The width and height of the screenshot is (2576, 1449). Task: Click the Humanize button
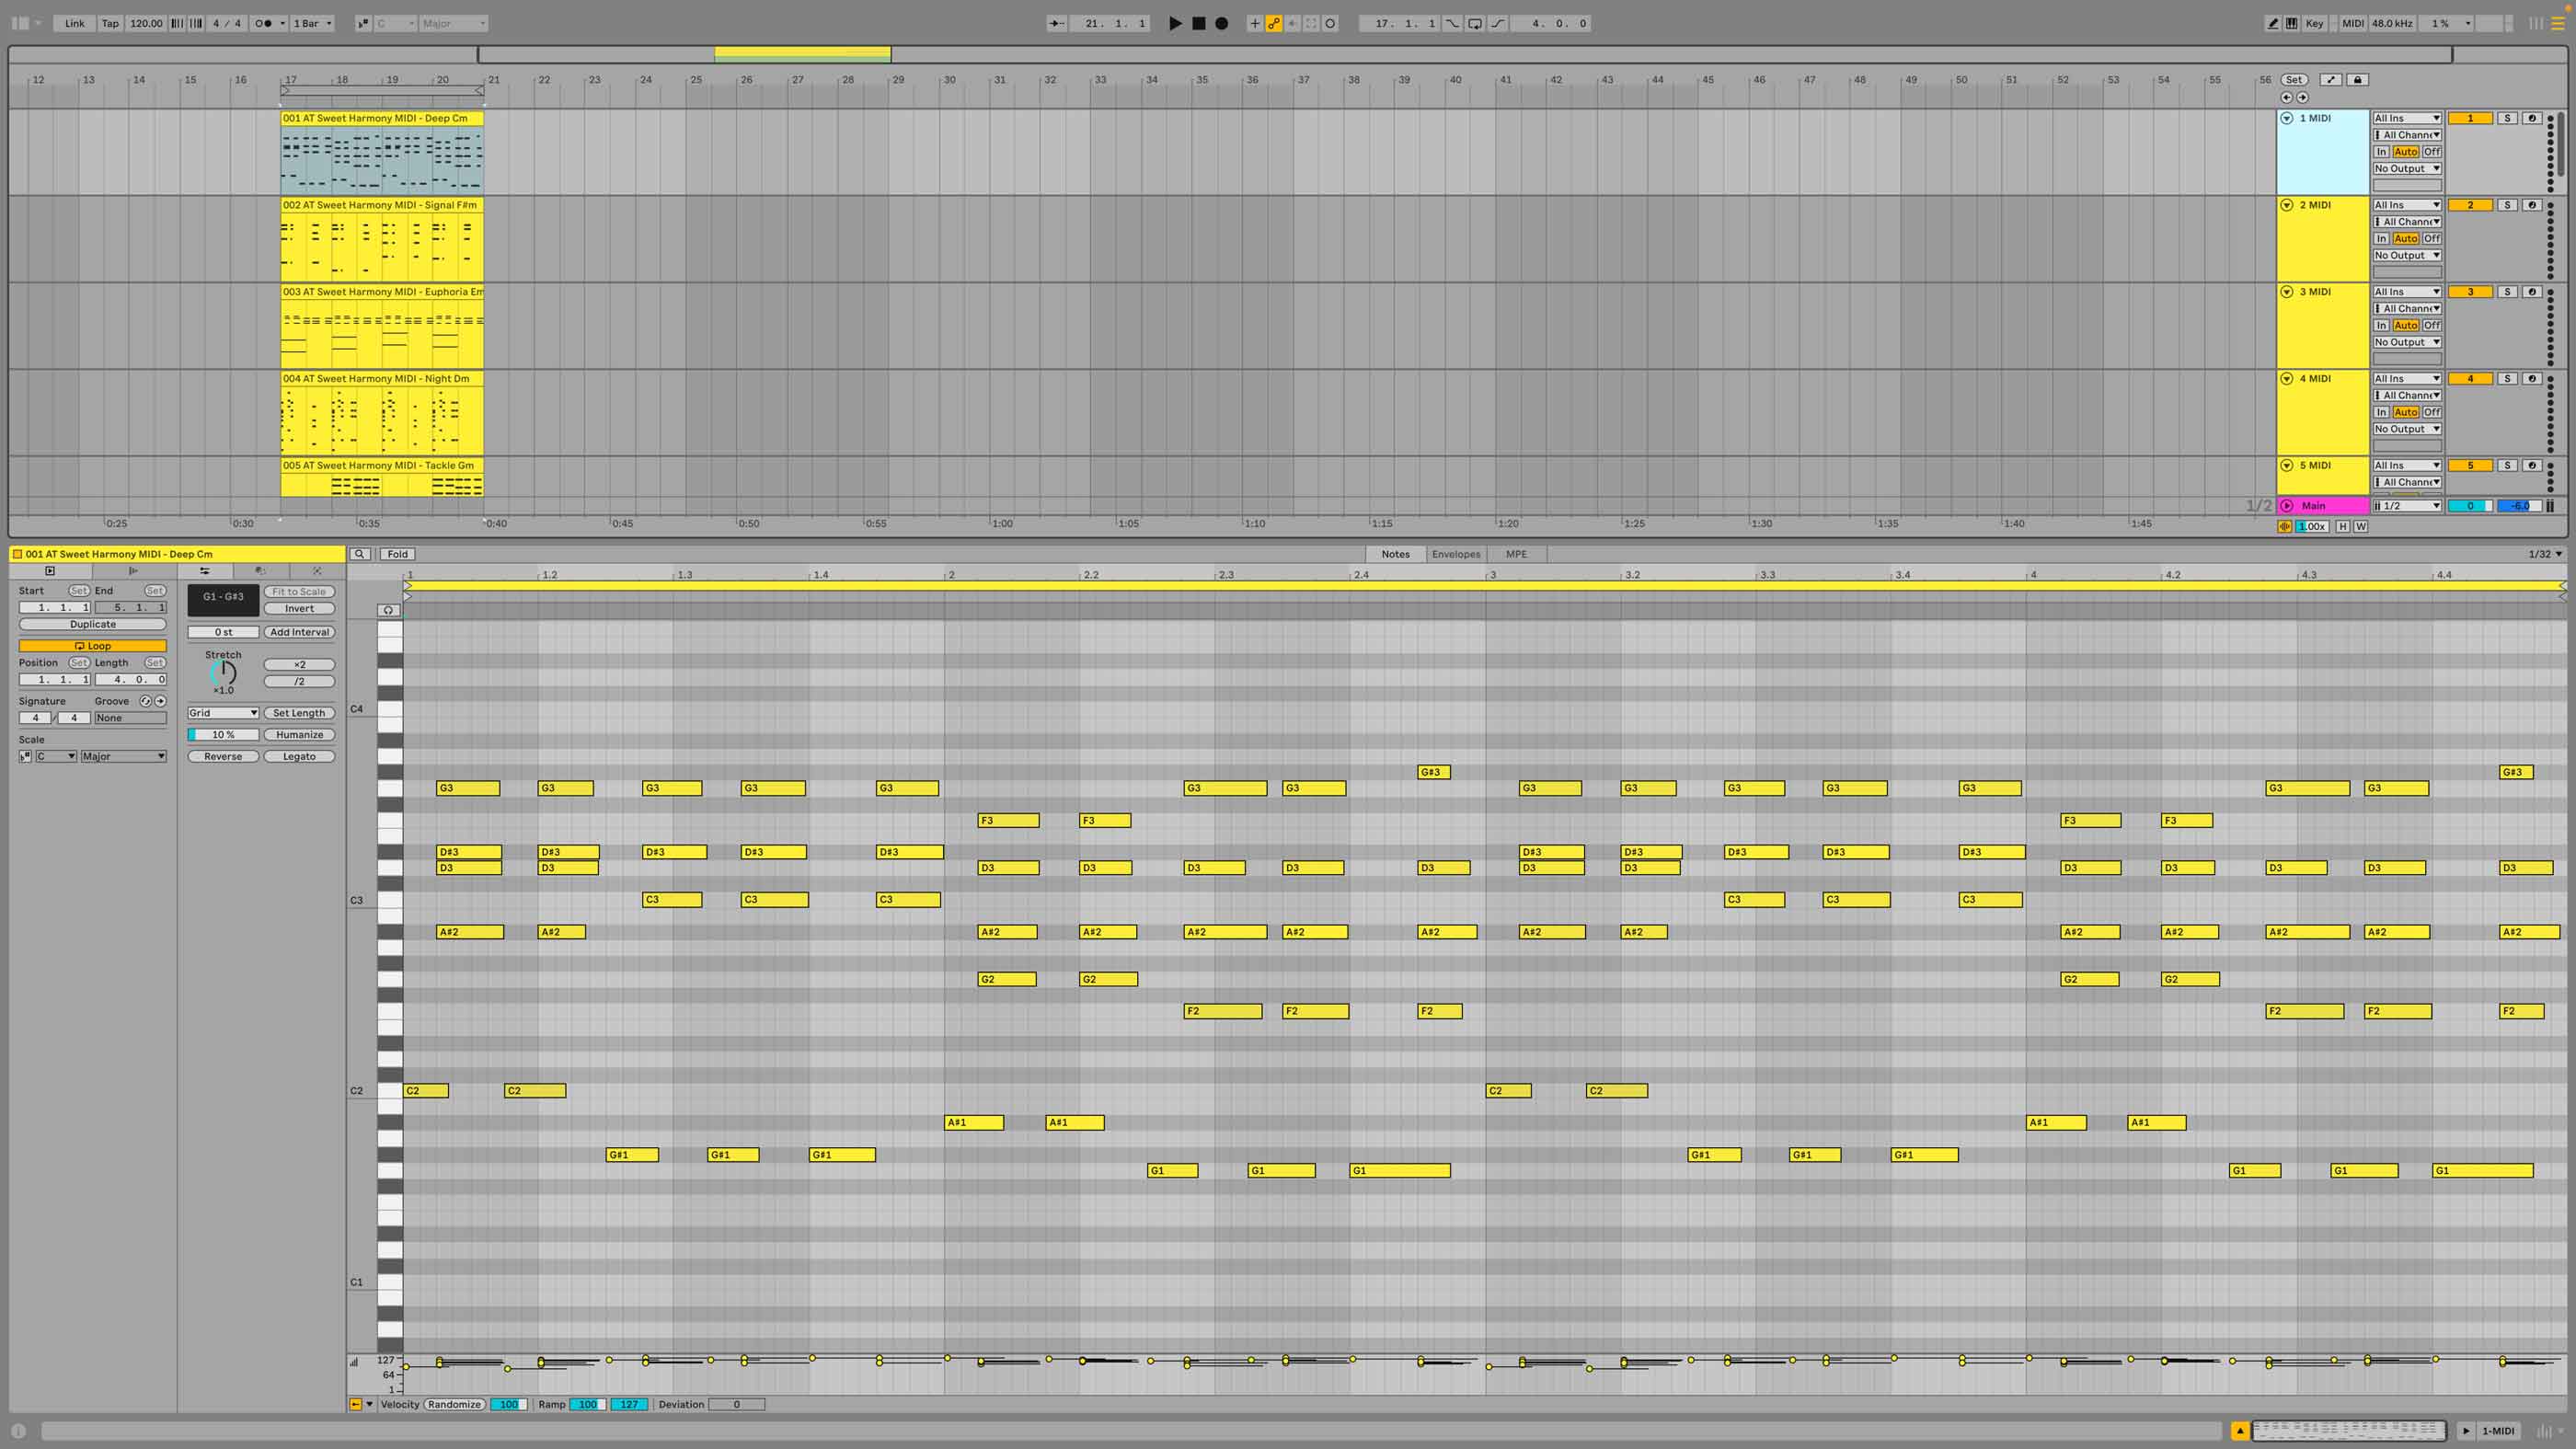299,734
